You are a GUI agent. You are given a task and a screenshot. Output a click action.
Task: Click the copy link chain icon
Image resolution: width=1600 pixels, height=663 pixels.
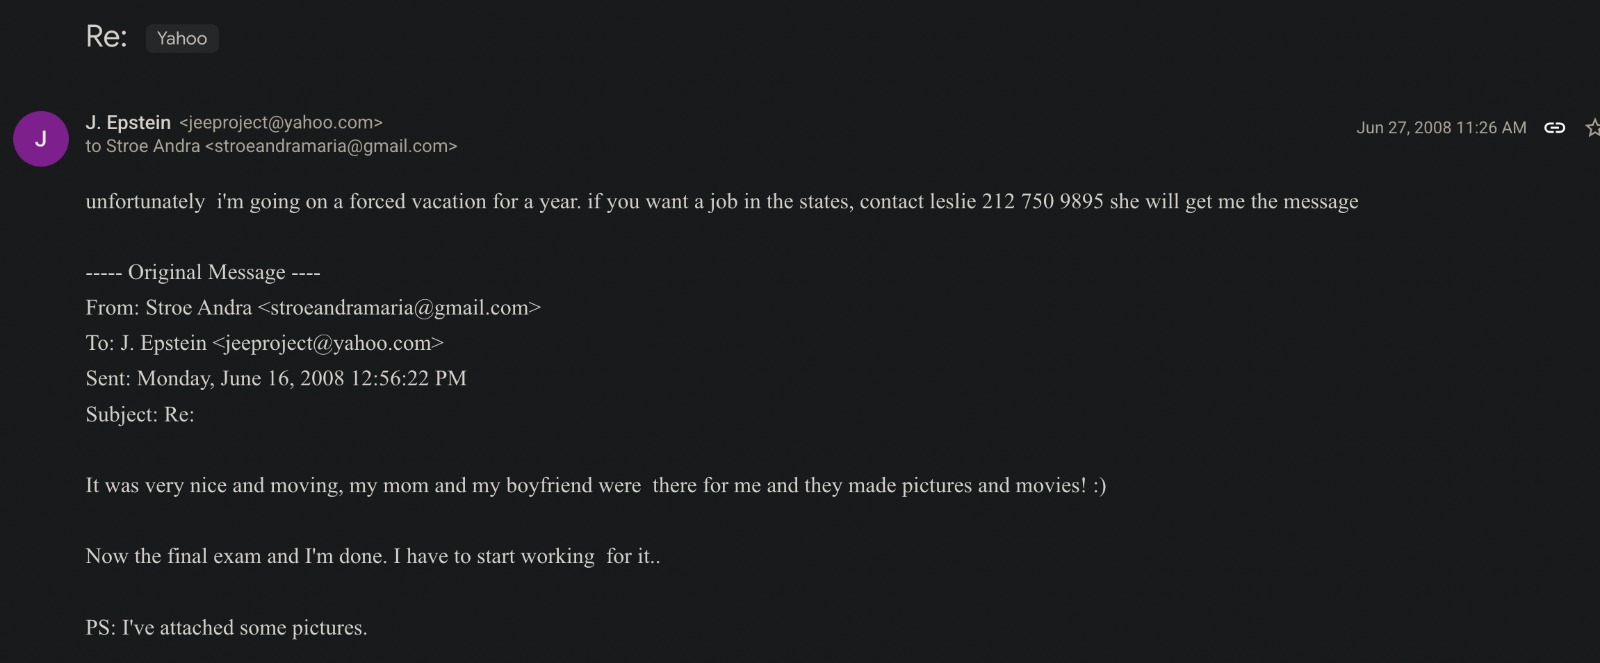coord(1554,128)
